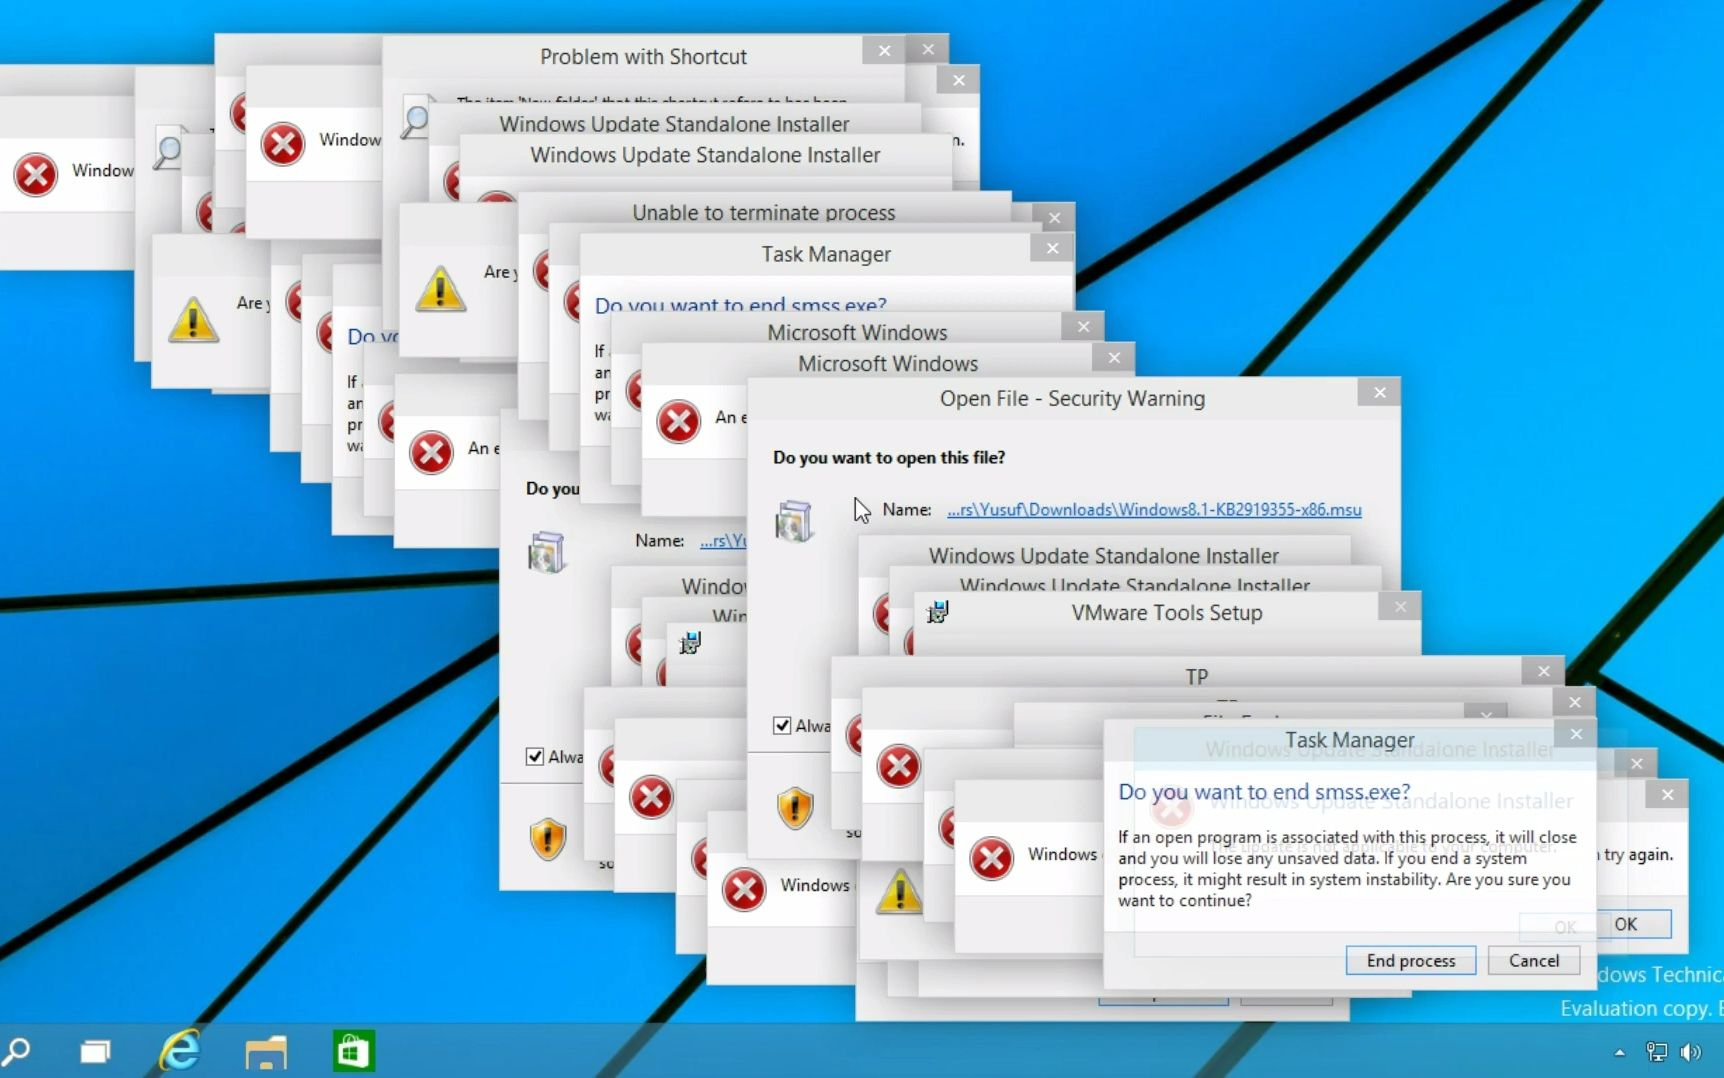The width and height of the screenshot is (1724, 1078).
Task: Open File Explorer from the taskbar
Action: pyautogui.click(x=266, y=1052)
